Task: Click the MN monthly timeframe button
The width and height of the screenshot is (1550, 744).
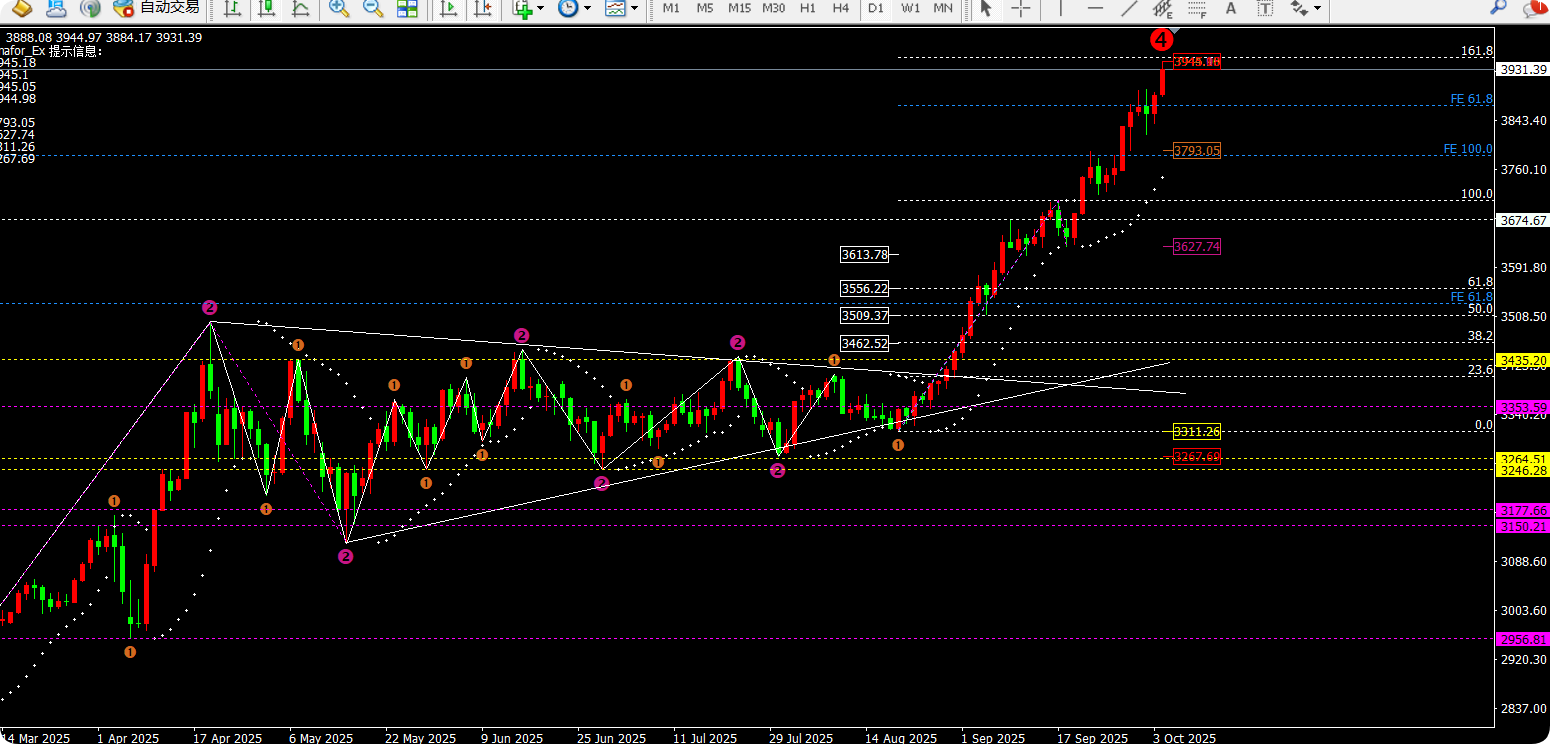Action: tap(943, 8)
